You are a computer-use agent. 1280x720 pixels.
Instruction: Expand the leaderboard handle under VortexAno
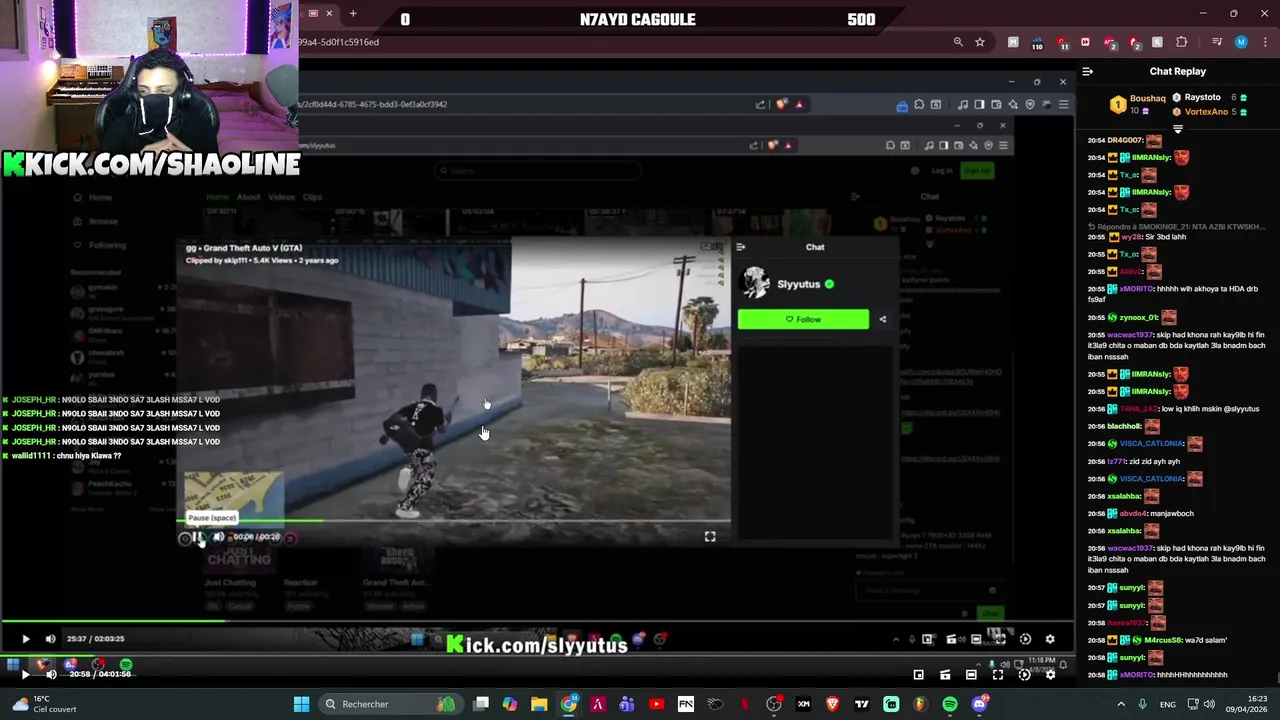point(1177,129)
